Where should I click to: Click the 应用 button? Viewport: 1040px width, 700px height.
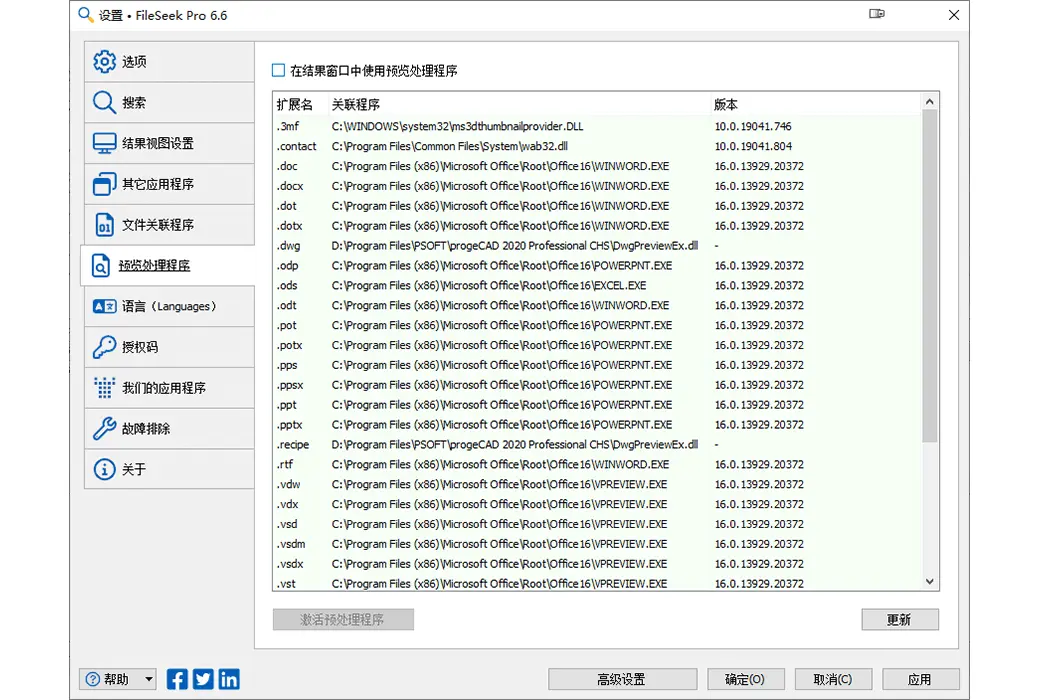tap(921, 679)
